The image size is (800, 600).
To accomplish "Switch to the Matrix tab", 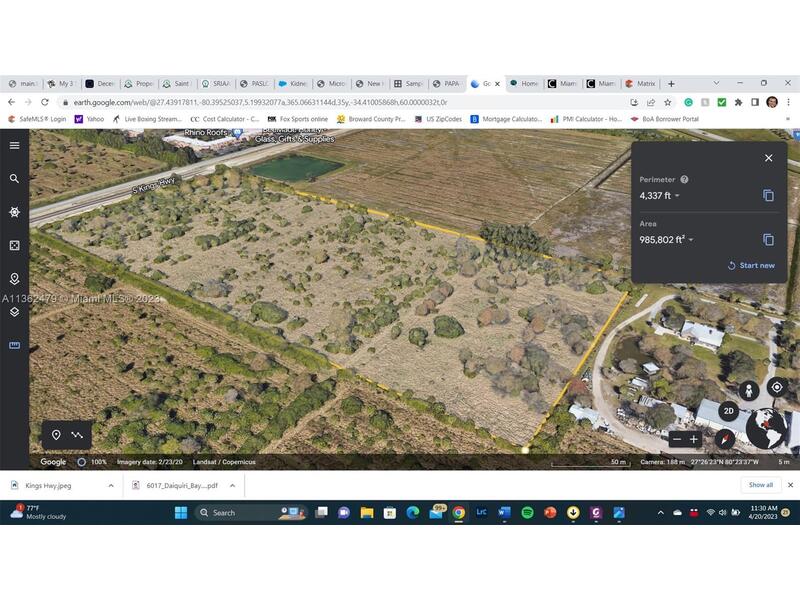I will tap(641, 84).
